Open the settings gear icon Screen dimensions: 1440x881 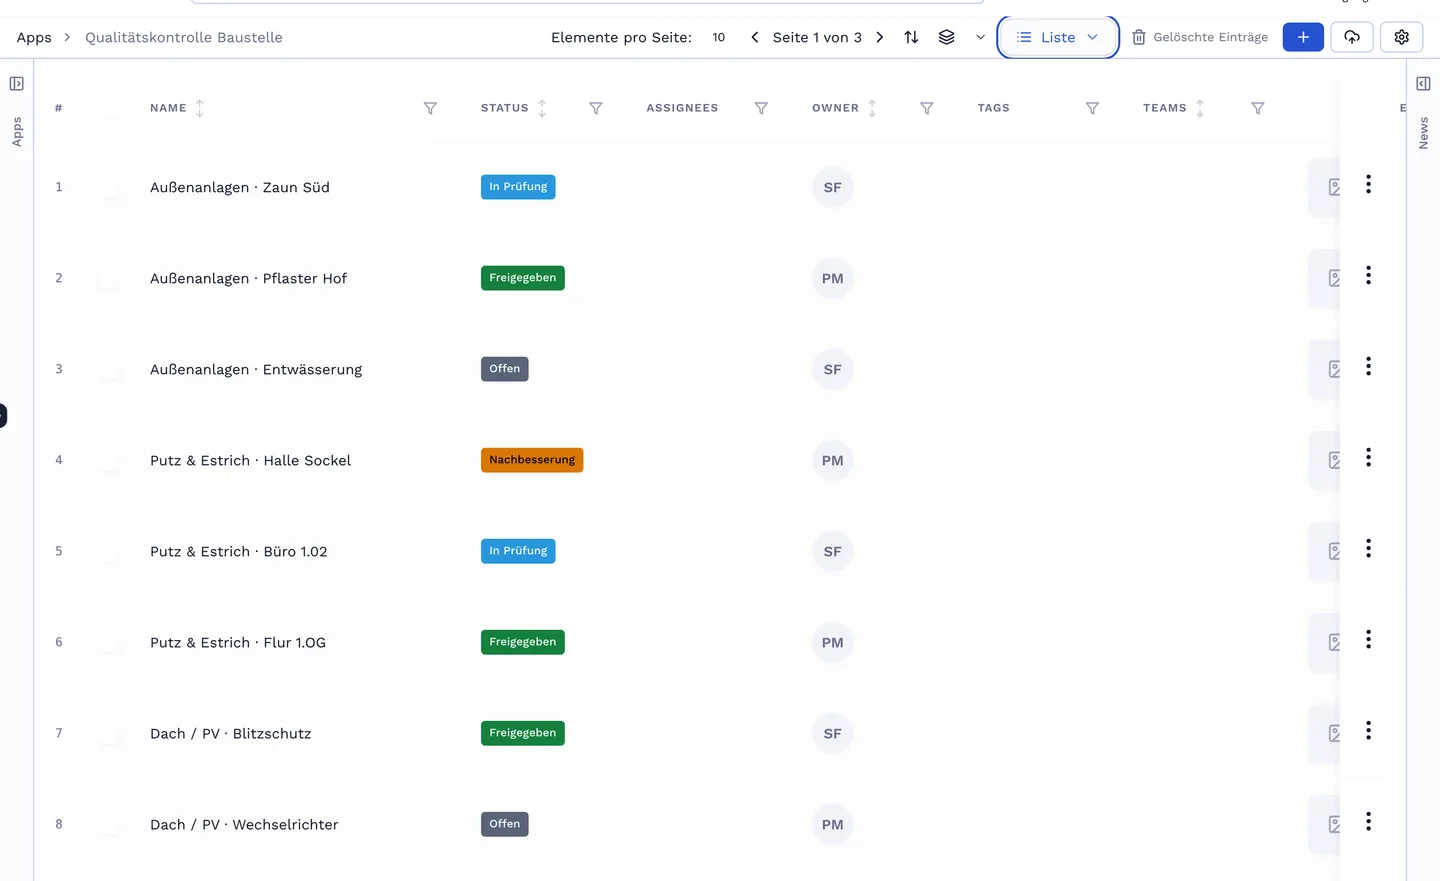[1402, 37]
